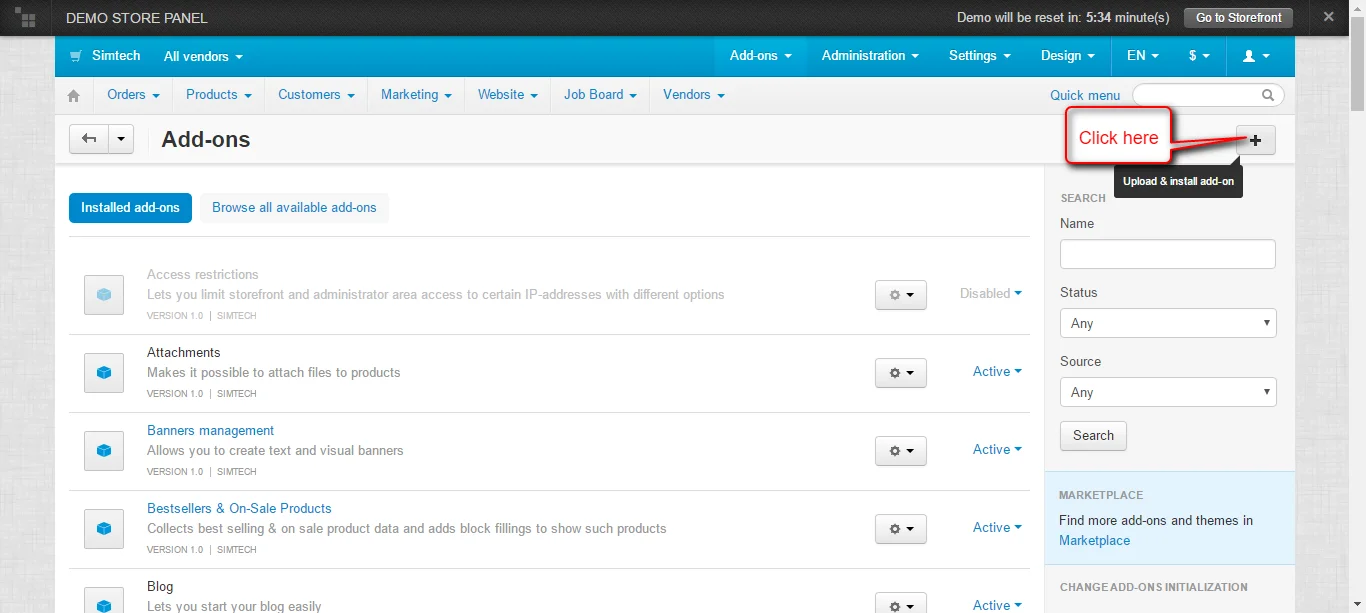
Task: Toggle Access restrictions Disabled status
Action: (x=990, y=293)
